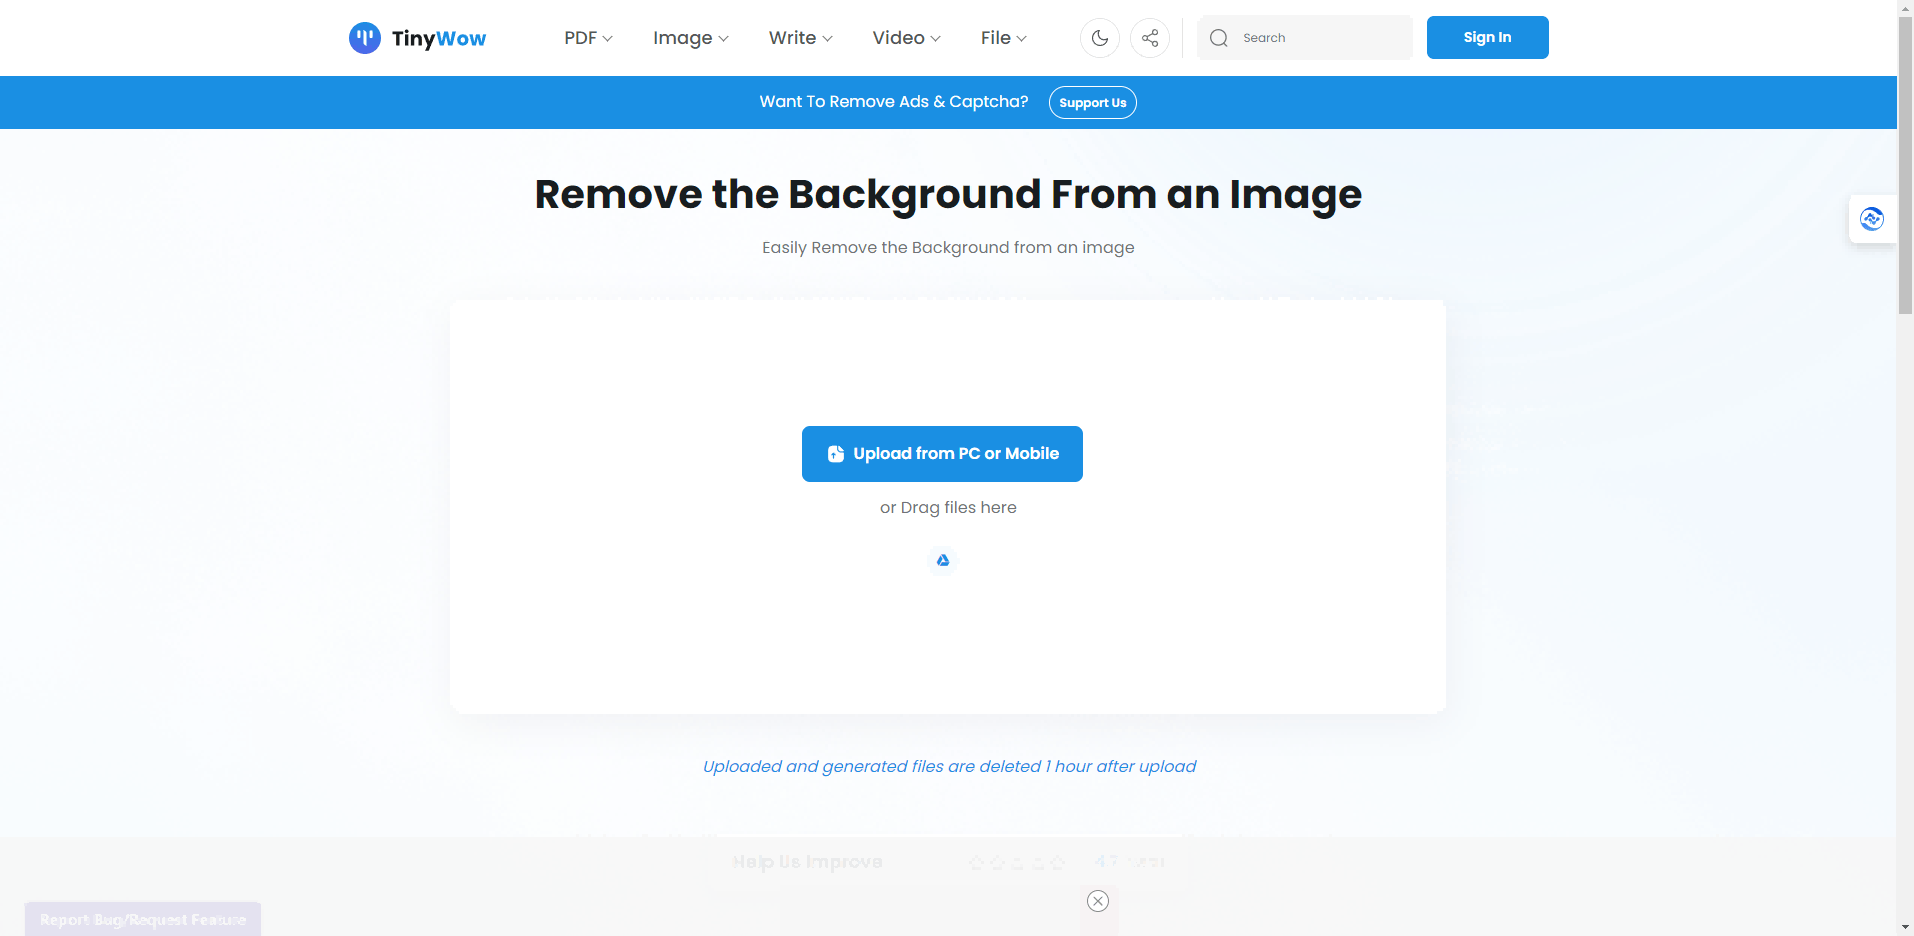
Task: Click the scrollbar down arrow
Action: [x=1905, y=927]
